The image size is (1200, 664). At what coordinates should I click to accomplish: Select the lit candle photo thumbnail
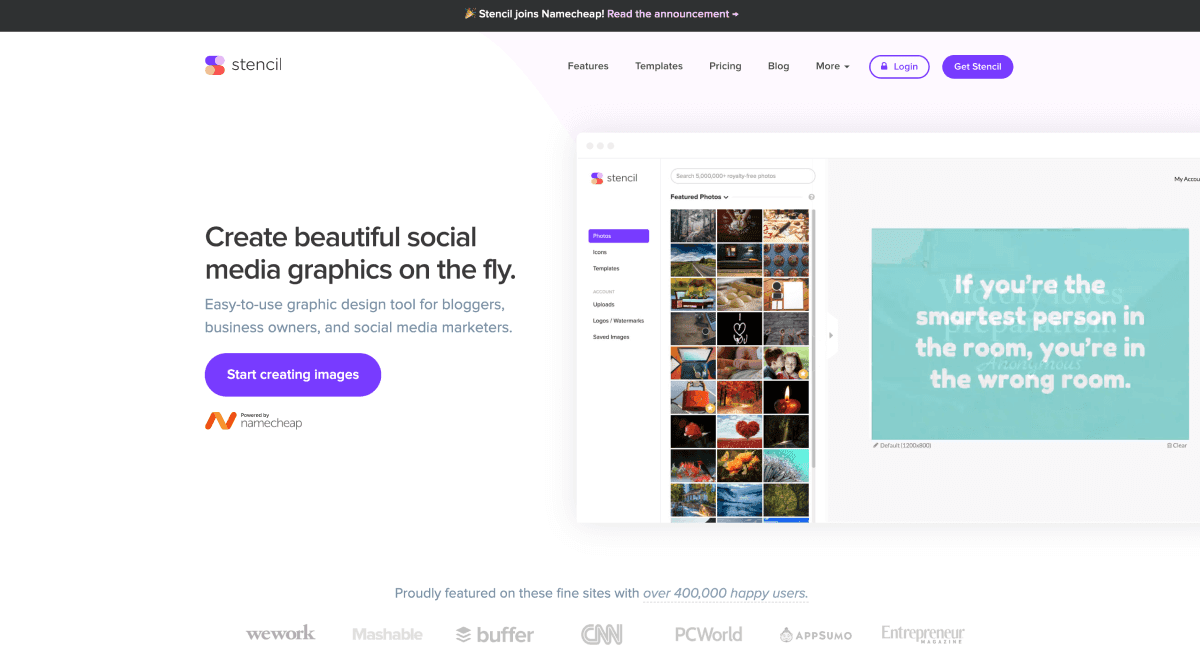(x=786, y=397)
